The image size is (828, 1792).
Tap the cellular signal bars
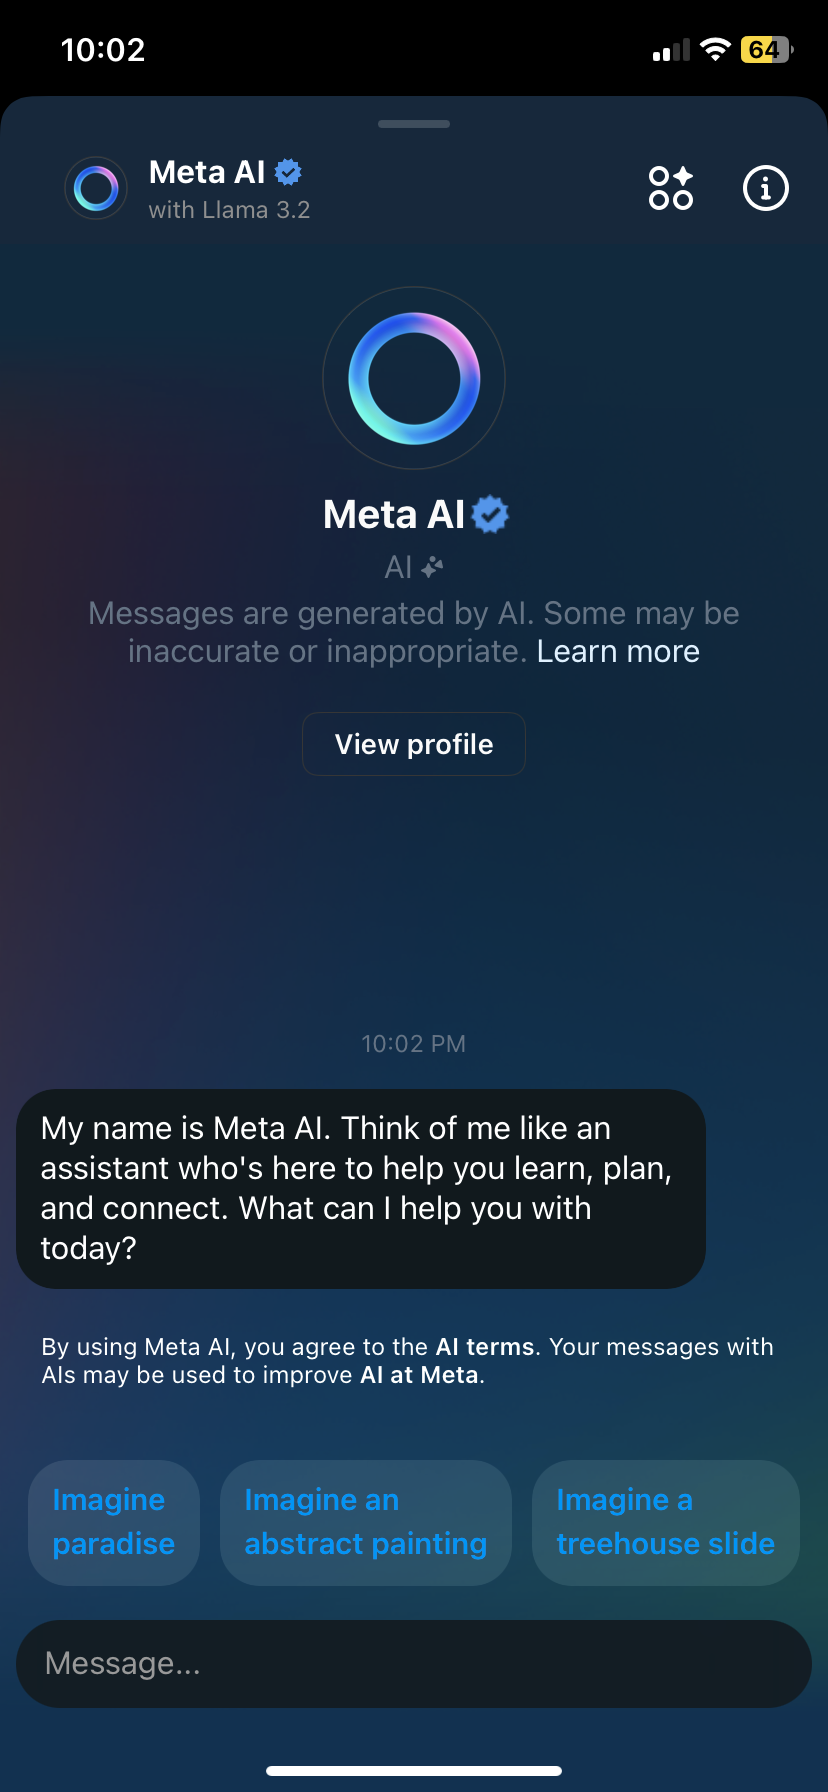671,51
